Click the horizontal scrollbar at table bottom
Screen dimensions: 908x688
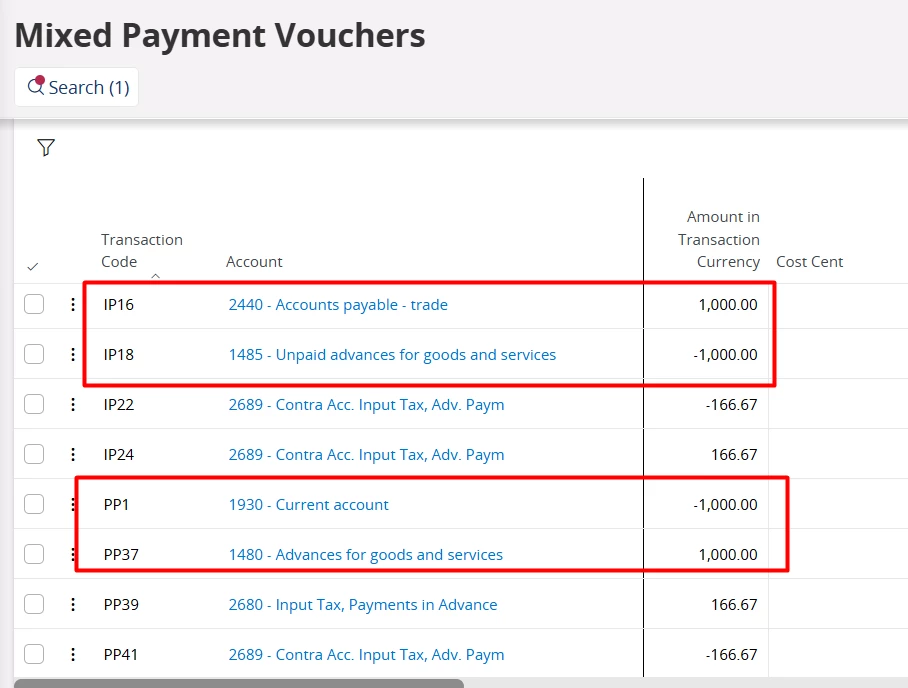click(239, 683)
